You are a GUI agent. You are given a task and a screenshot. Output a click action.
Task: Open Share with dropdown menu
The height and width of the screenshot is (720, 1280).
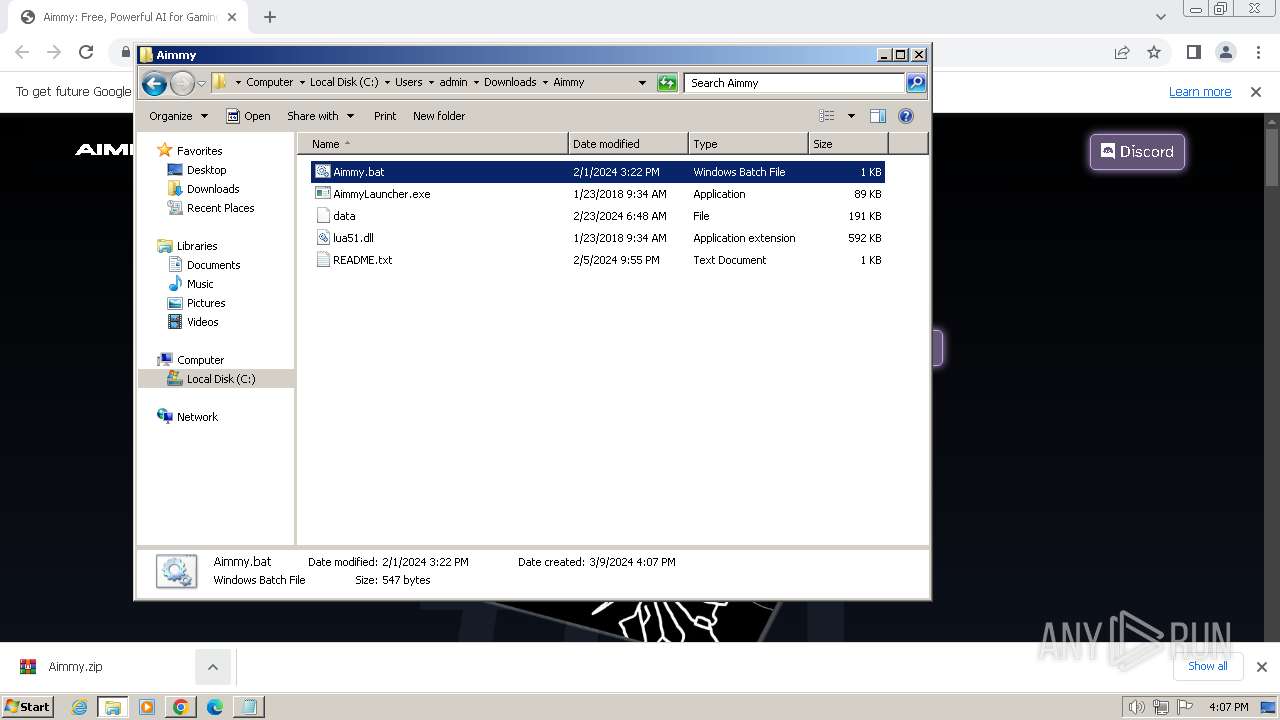tap(320, 116)
